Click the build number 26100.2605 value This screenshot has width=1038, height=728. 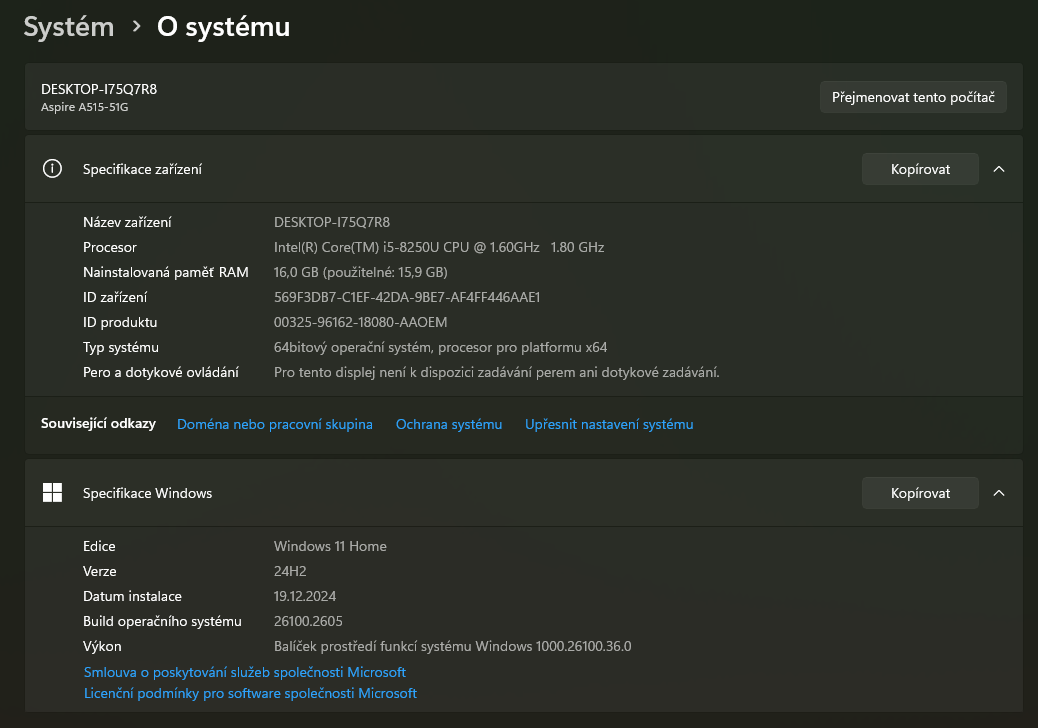(x=308, y=621)
